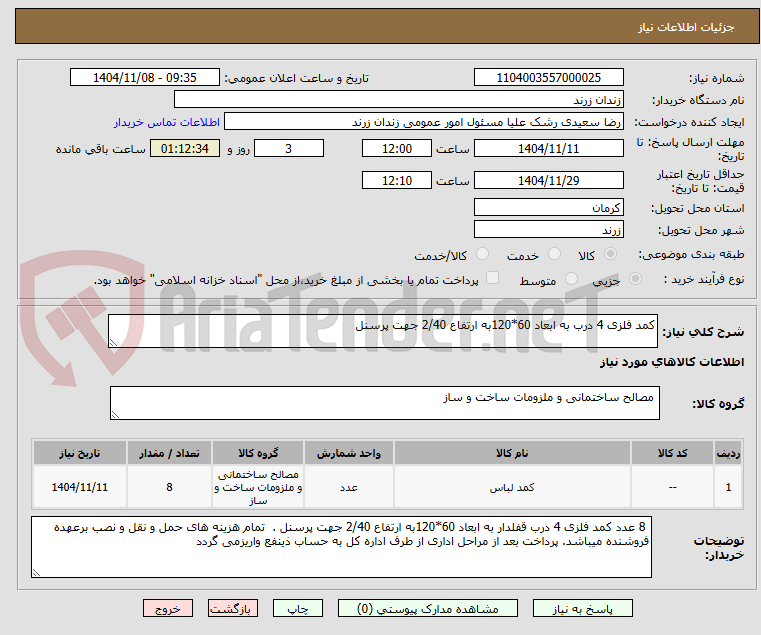Click the کد کالا column header
Viewport: 761px width, 635px height.
672,453
